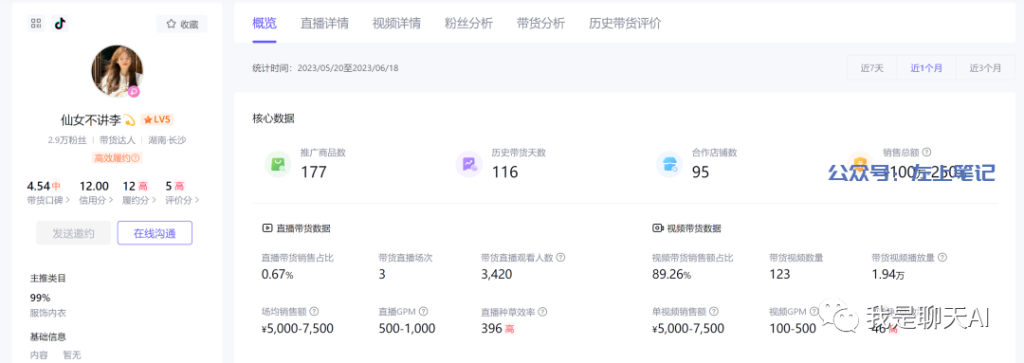Click the 95 合作店铺数 value

click(701, 172)
